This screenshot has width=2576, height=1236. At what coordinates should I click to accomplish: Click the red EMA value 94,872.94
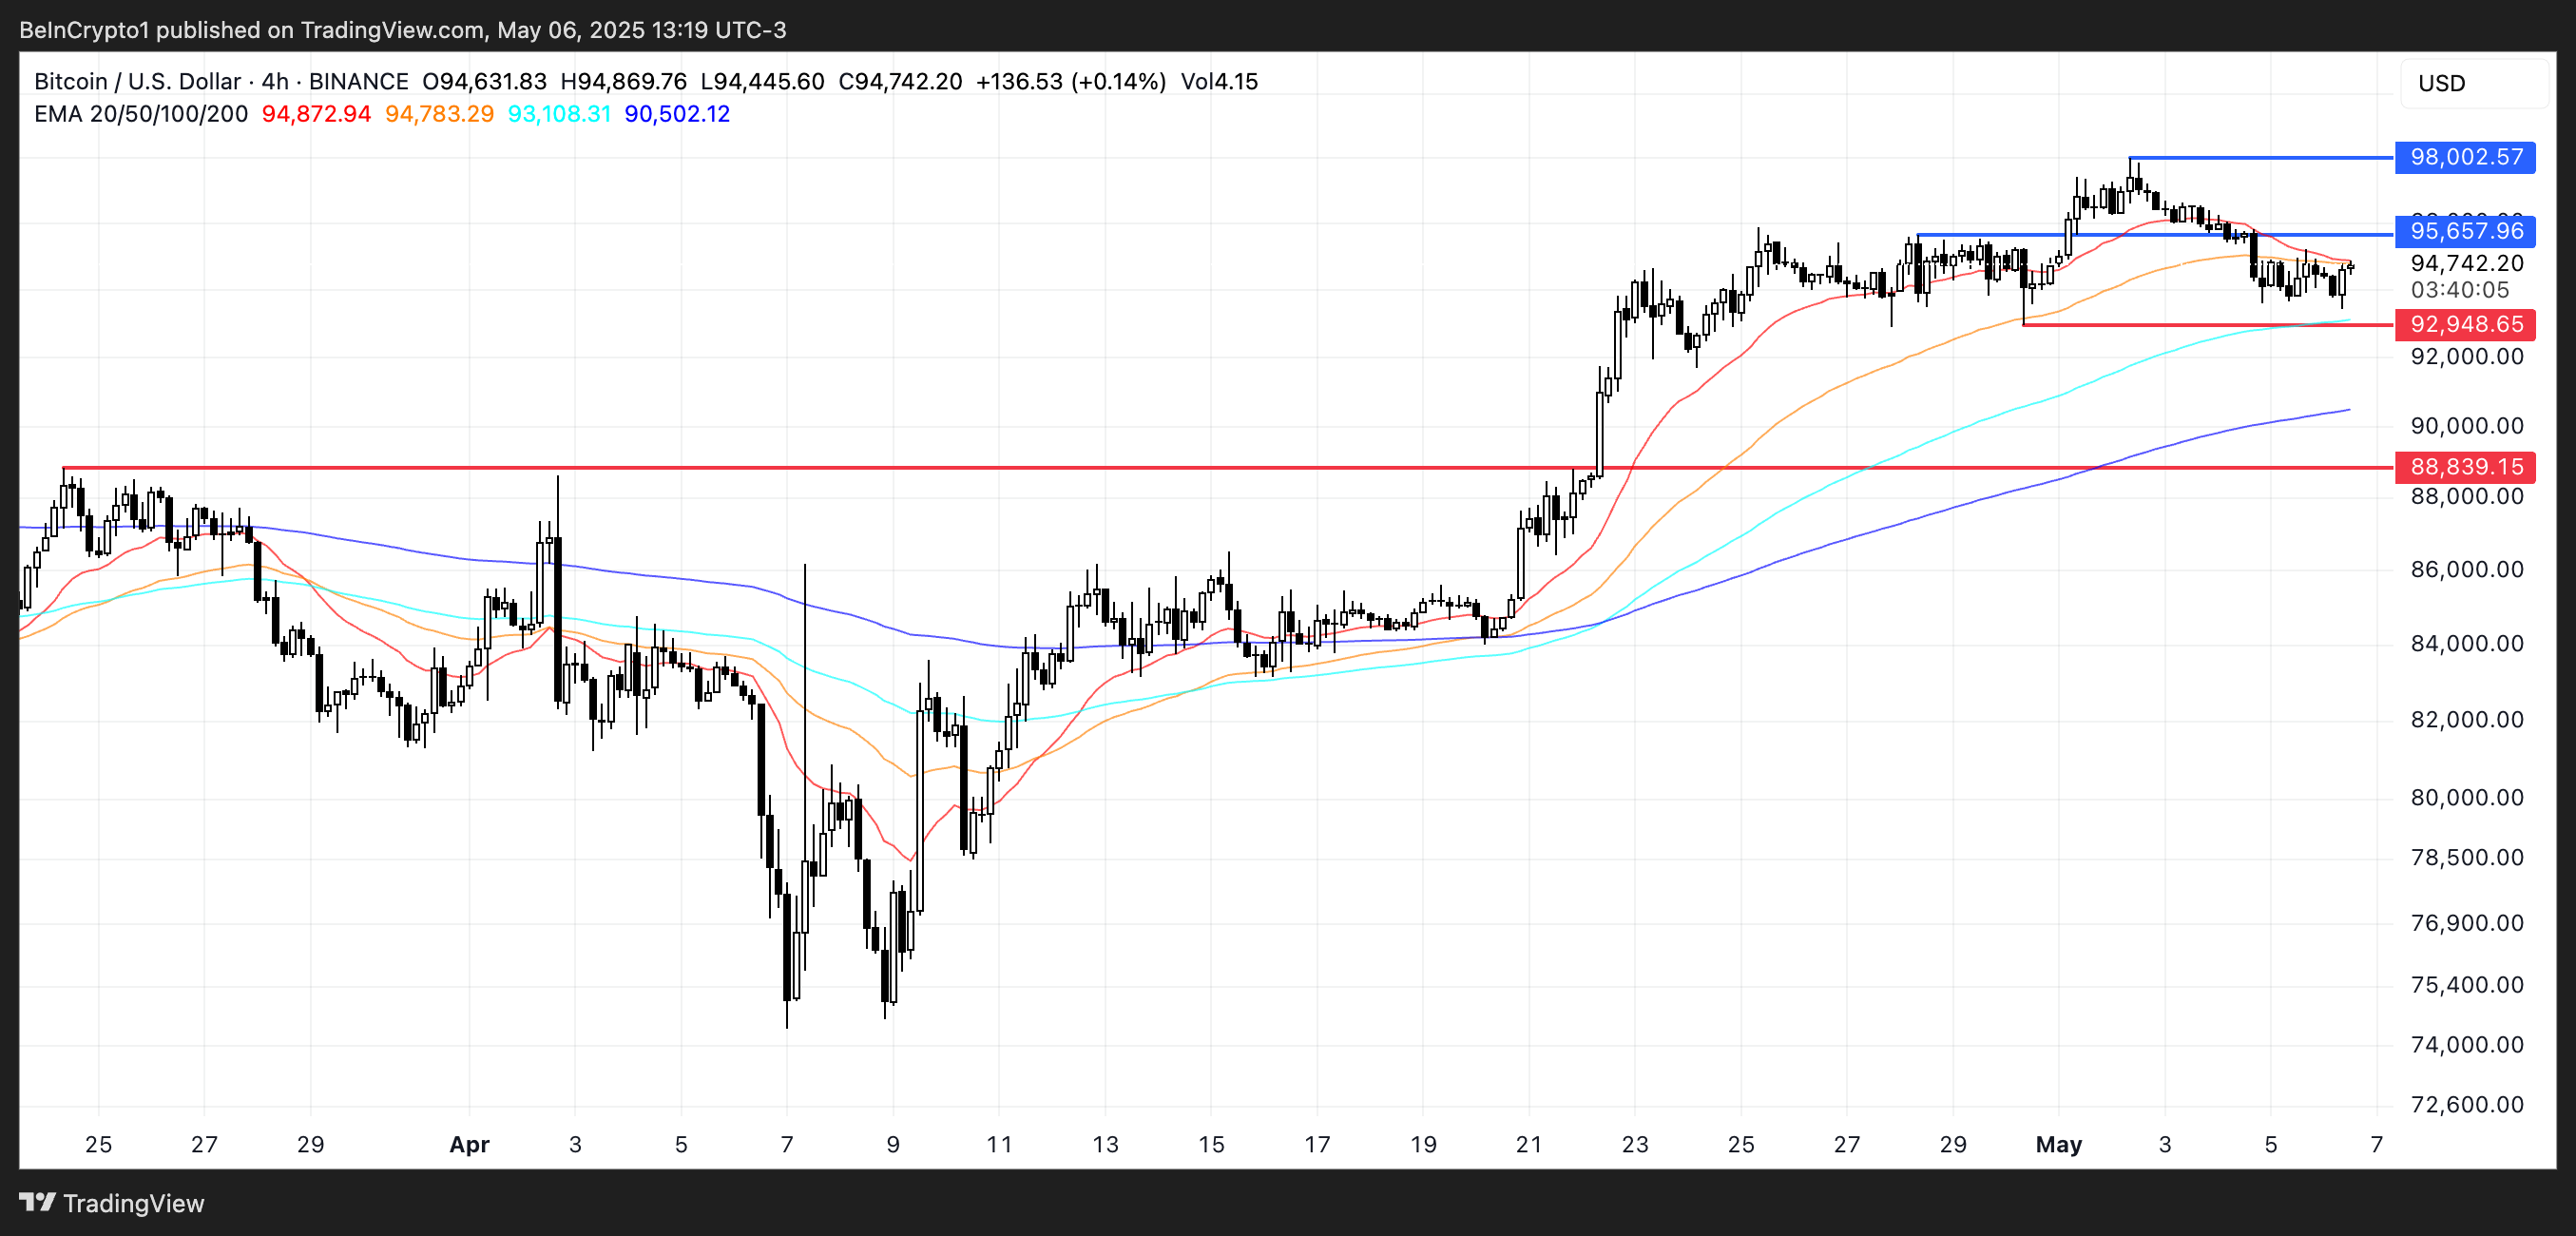point(316,114)
